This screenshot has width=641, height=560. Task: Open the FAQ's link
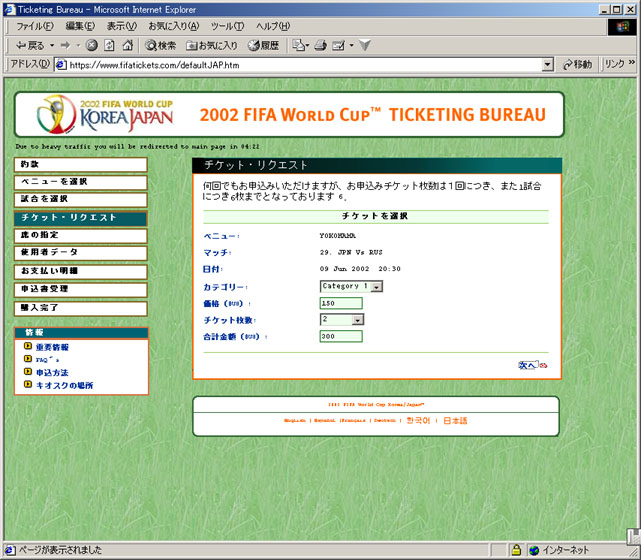coord(47,360)
